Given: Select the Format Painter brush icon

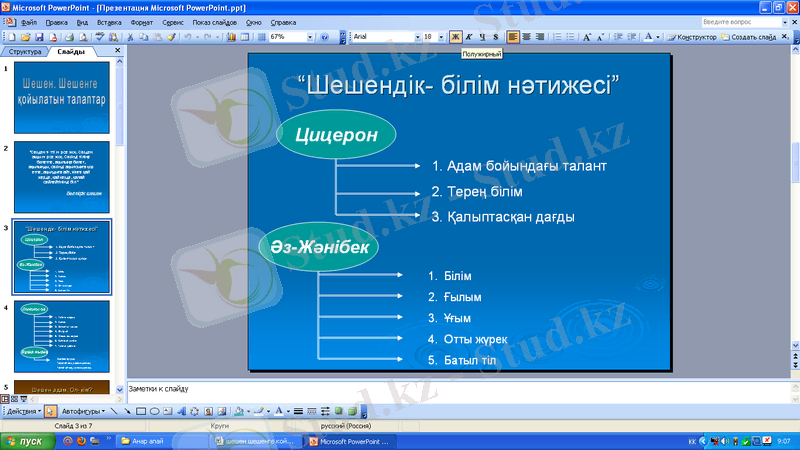Looking at the screenshot, I should click(x=171, y=37).
